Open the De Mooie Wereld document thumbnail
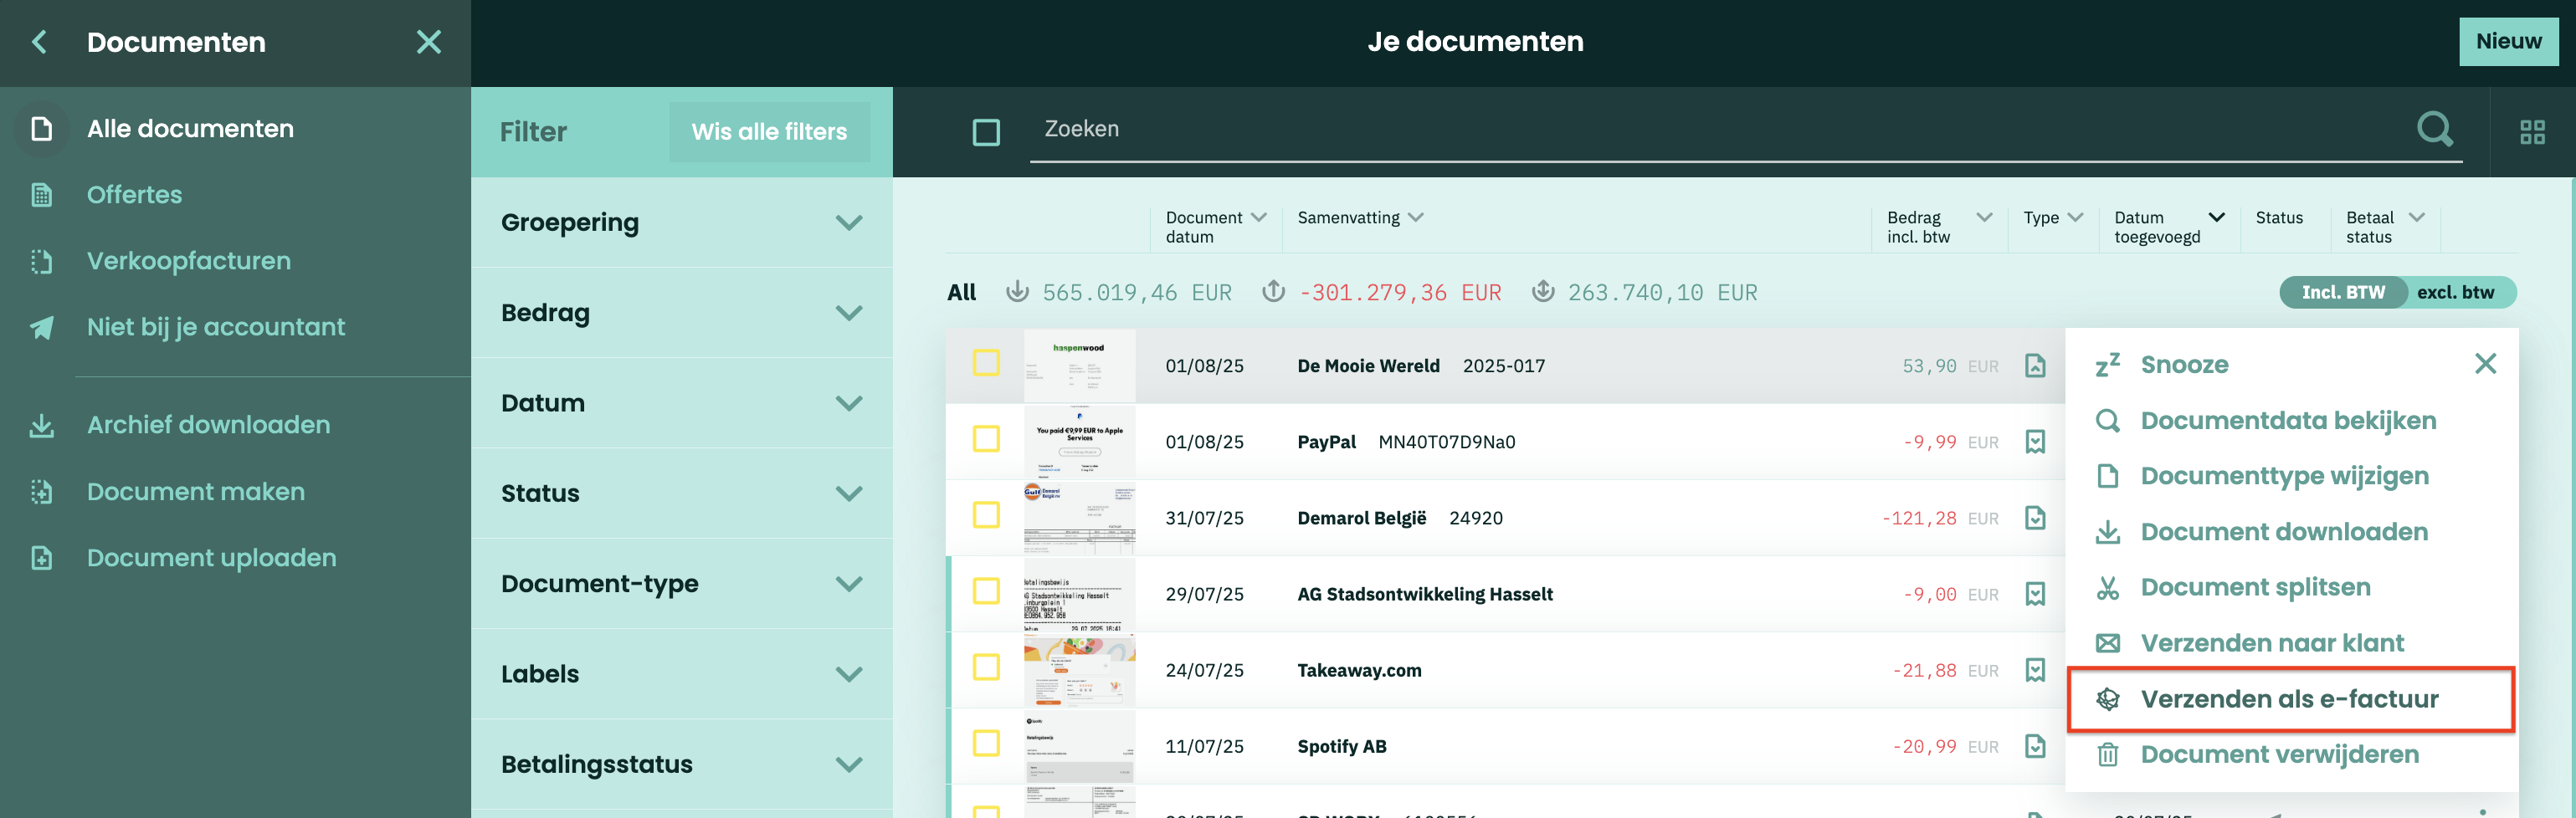This screenshot has height=818, width=2576. [1079, 366]
